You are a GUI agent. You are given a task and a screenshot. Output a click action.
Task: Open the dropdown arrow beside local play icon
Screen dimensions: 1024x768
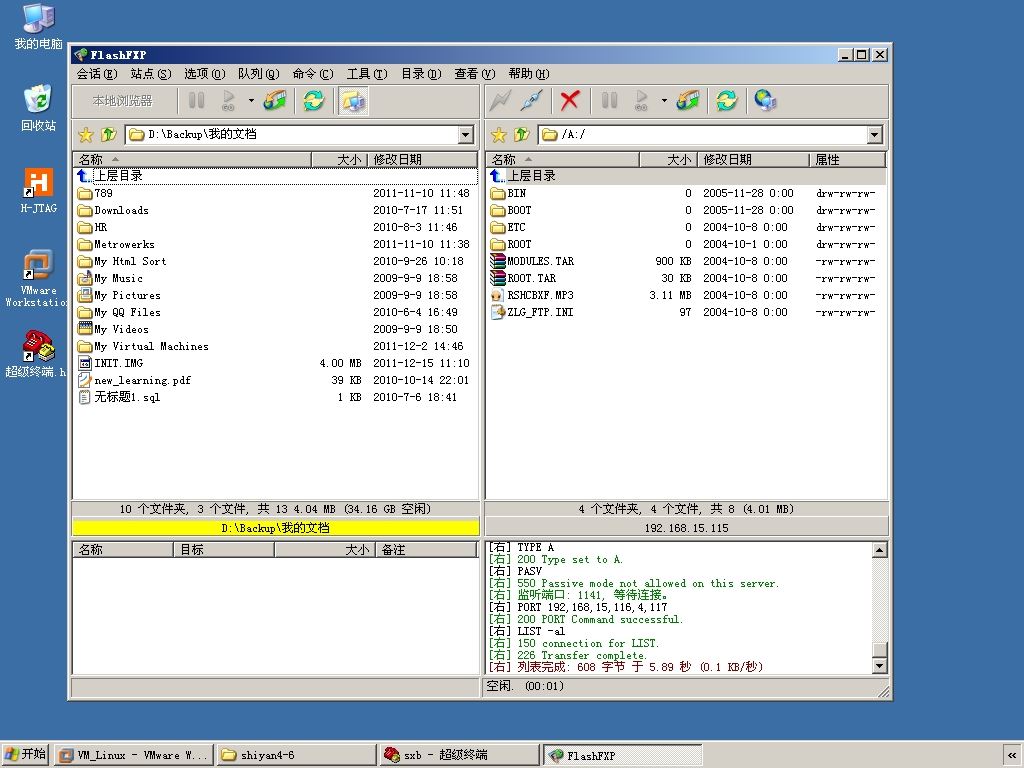coord(251,101)
